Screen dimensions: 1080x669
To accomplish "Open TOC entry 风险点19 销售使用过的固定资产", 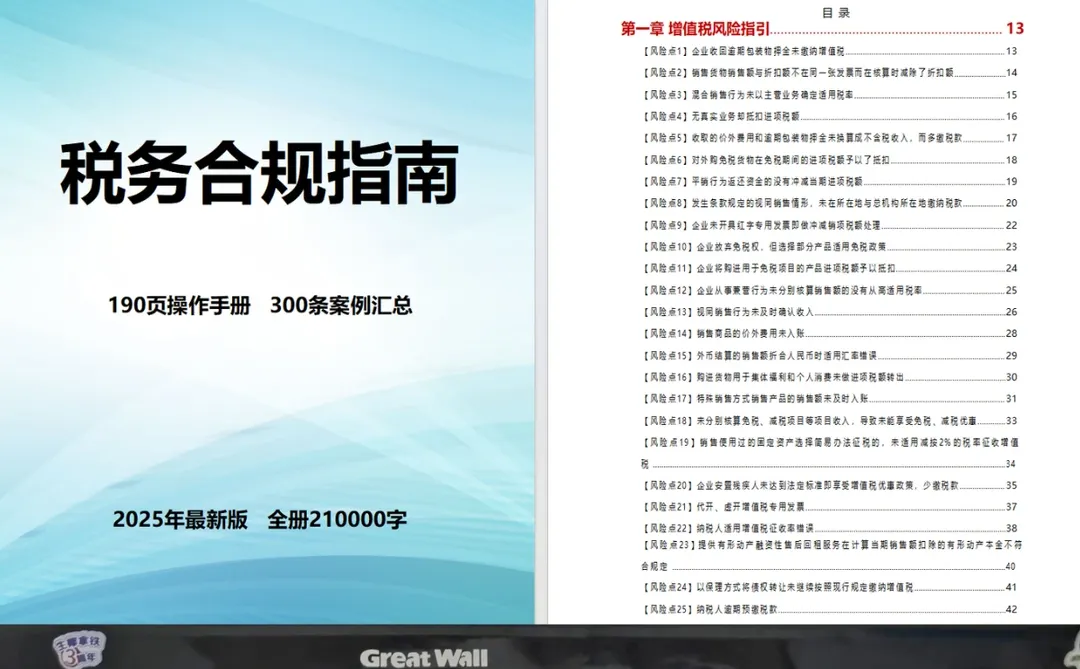I will click(829, 453).
